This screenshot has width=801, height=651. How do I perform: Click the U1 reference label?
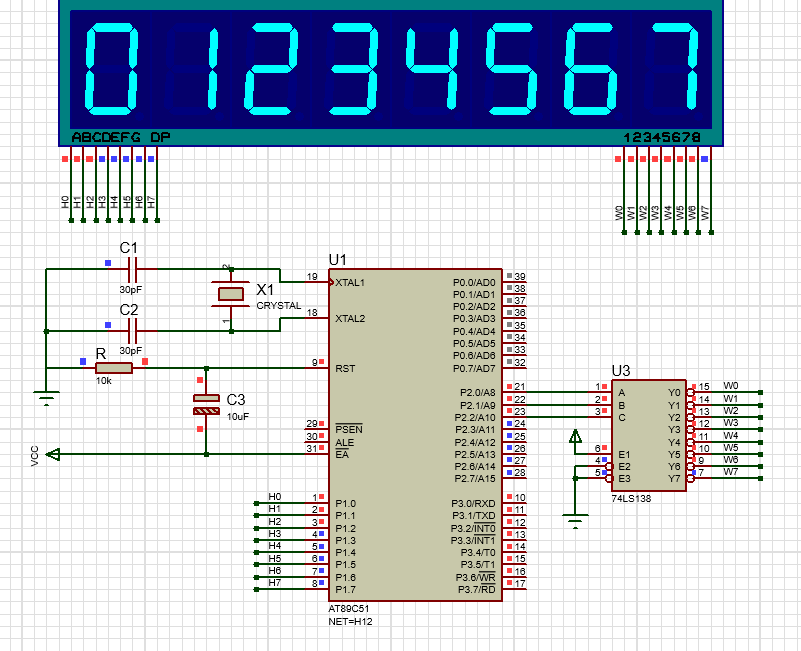(x=338, y=260)
